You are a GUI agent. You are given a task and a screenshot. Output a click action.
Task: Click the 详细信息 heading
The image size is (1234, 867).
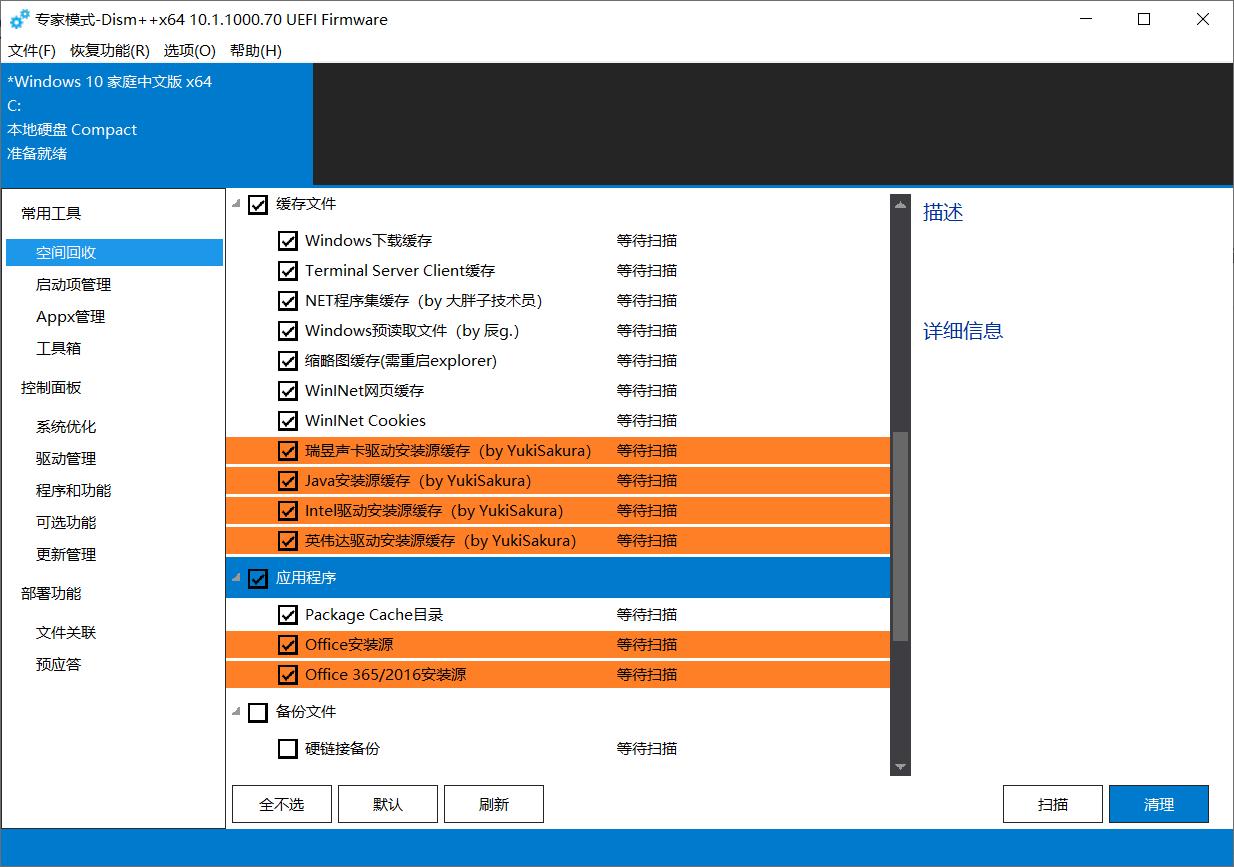963,331
